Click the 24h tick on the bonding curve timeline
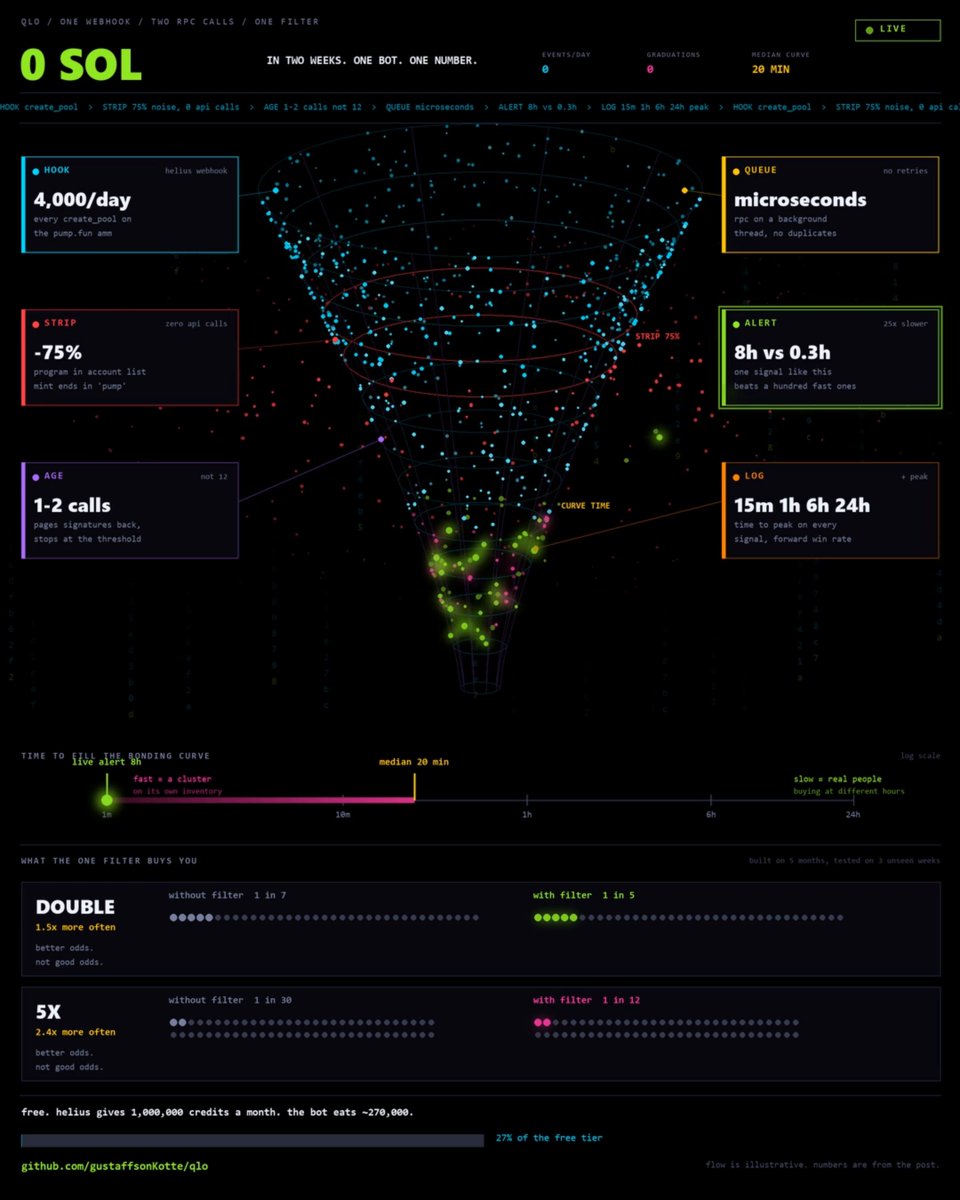 coord(852,800)
